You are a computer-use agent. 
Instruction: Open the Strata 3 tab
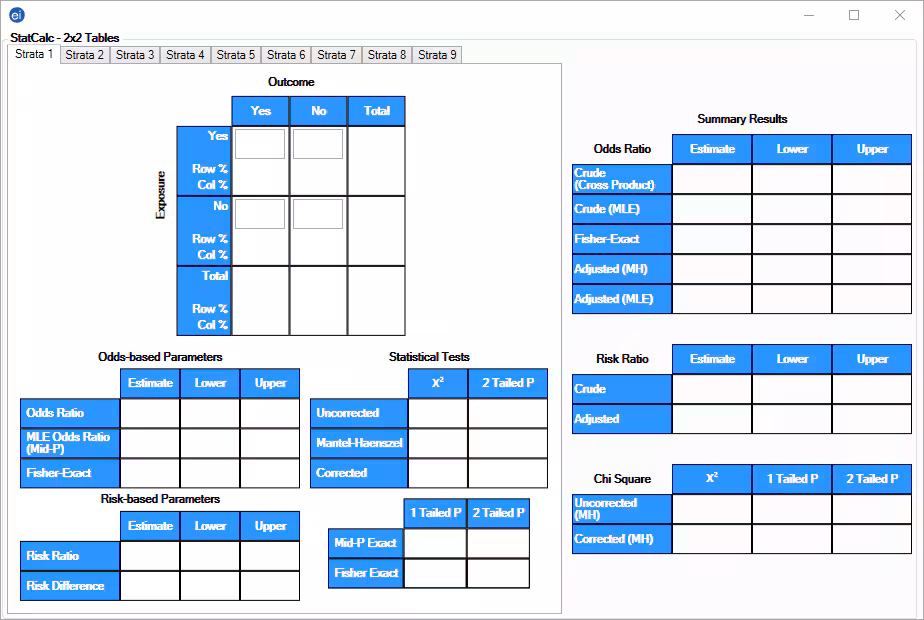134,55
